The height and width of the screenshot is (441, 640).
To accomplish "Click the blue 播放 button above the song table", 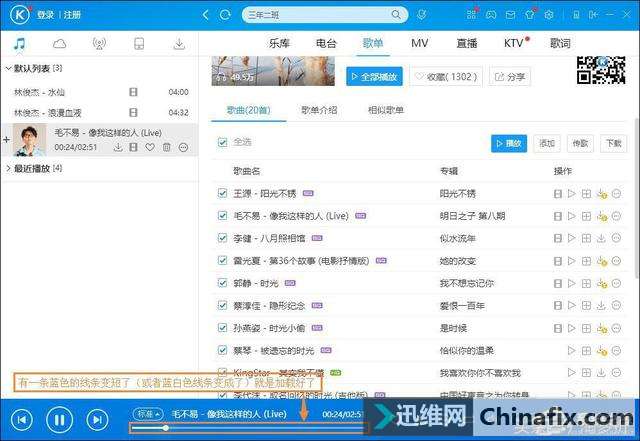I will [509, 143].
